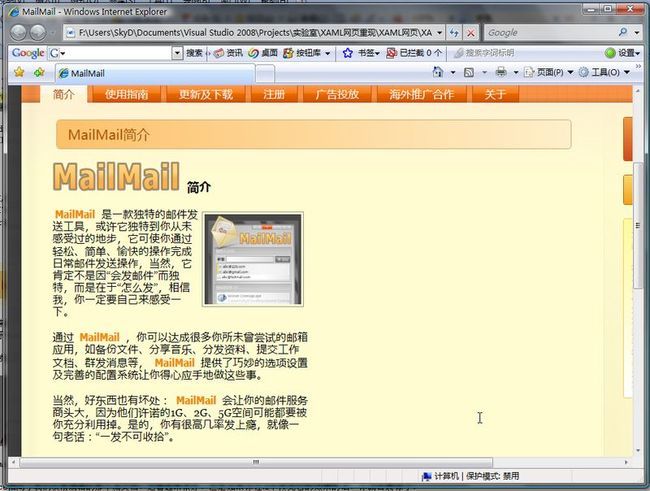Click the first orange MailMail text in intro paragraph
The width and height of the screenshot is (650, 491).
pyautogui.click(x=75, y=214)
